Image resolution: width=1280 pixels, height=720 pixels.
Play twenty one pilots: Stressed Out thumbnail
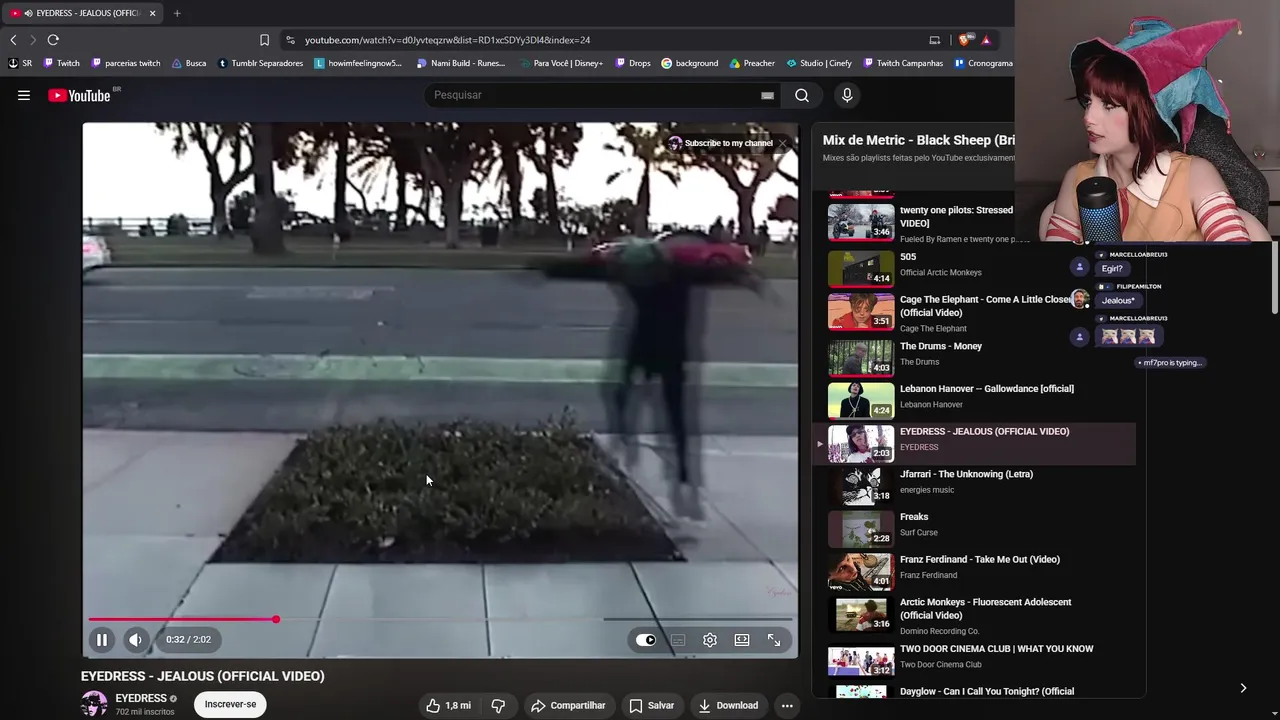(861, 222)
